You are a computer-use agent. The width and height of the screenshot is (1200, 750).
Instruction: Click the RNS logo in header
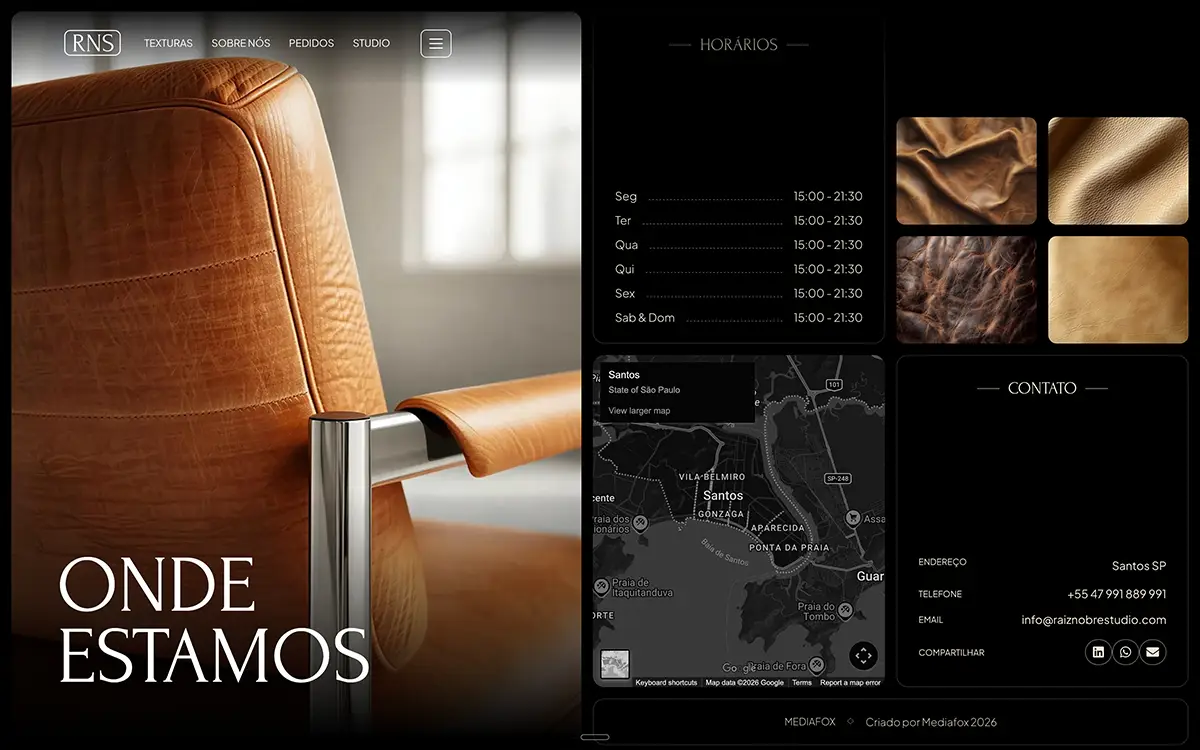coord(92,43)
